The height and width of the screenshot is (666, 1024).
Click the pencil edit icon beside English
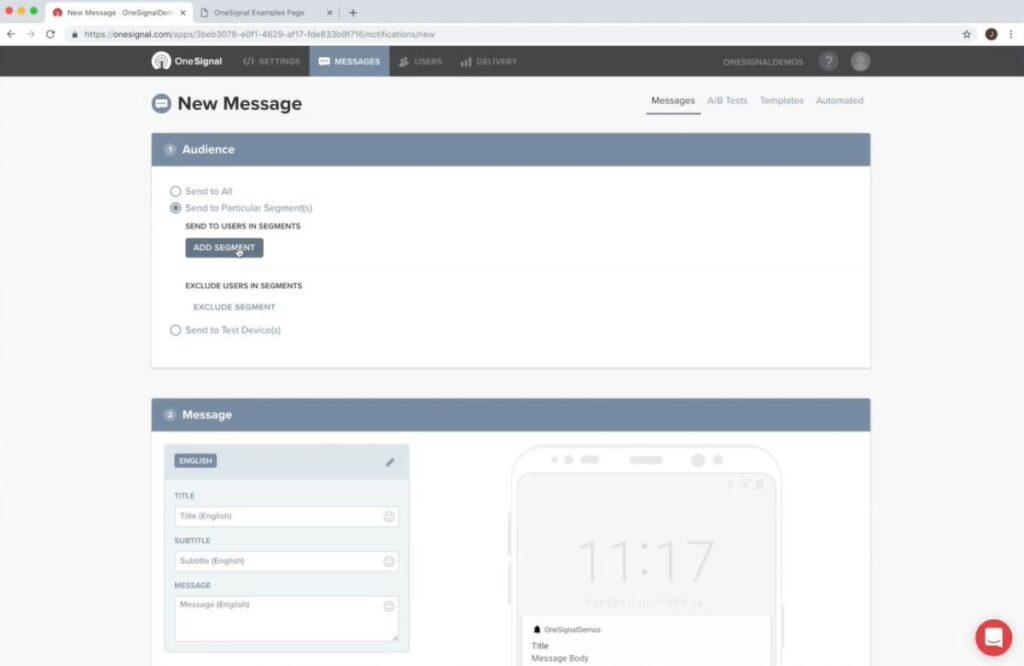click(x=390, y=462)
